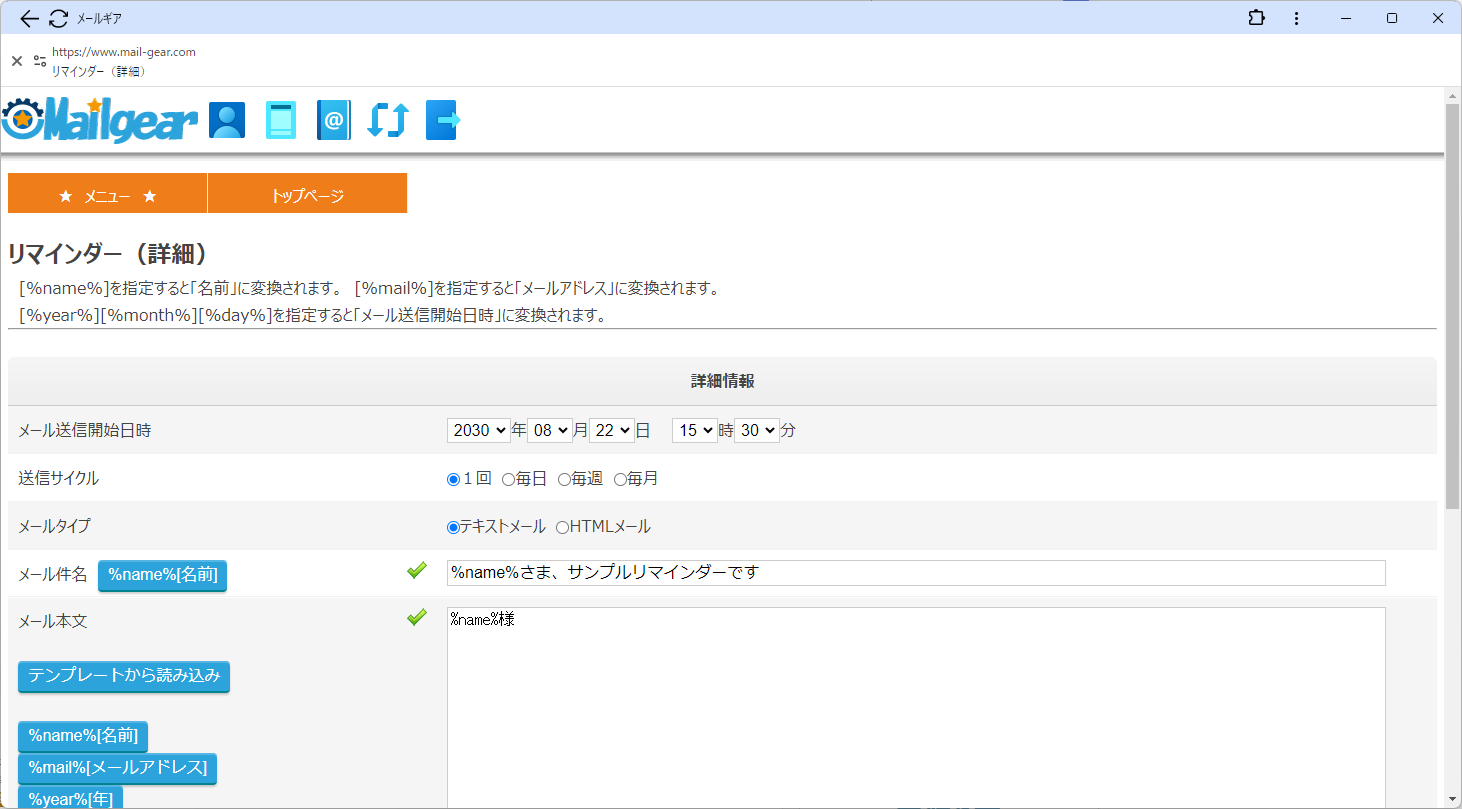Click the logout door arrow icon

(443, 120)
